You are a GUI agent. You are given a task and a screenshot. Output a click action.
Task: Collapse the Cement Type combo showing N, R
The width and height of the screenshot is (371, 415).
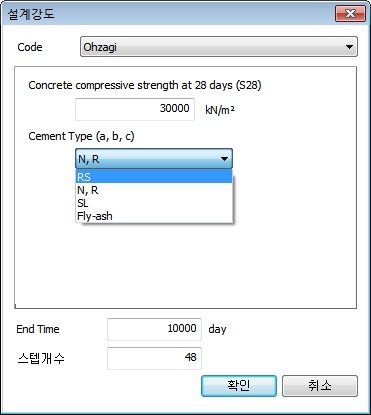(x=154, y=159)
